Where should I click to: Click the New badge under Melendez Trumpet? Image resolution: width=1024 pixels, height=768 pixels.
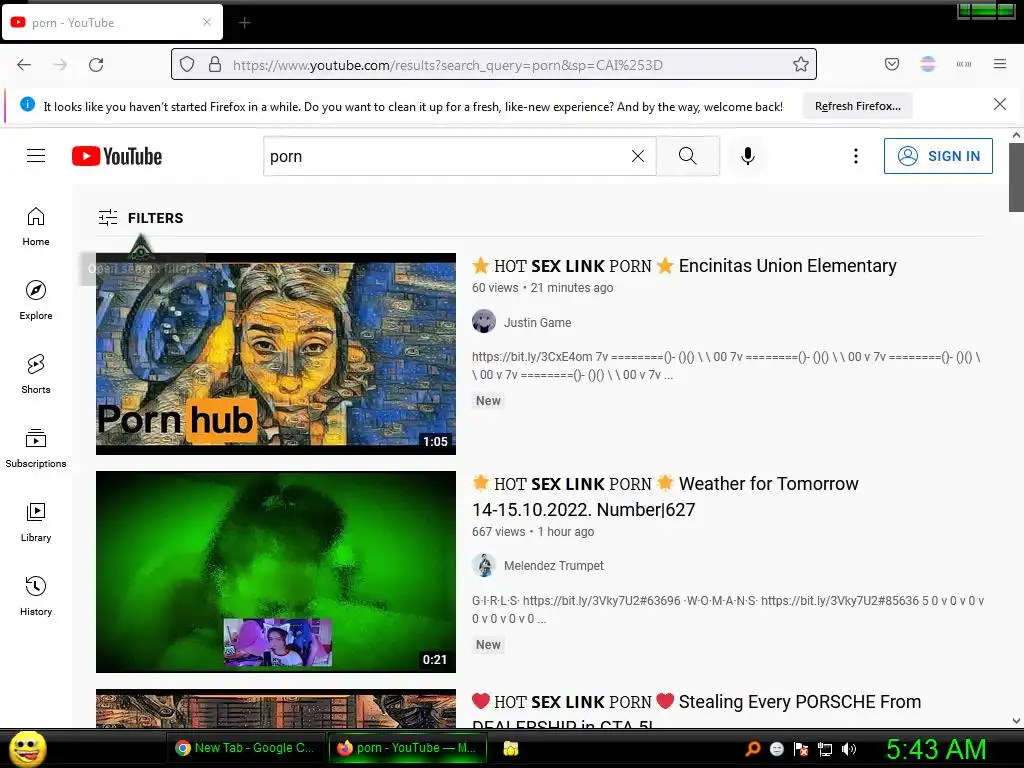(488, 645)
